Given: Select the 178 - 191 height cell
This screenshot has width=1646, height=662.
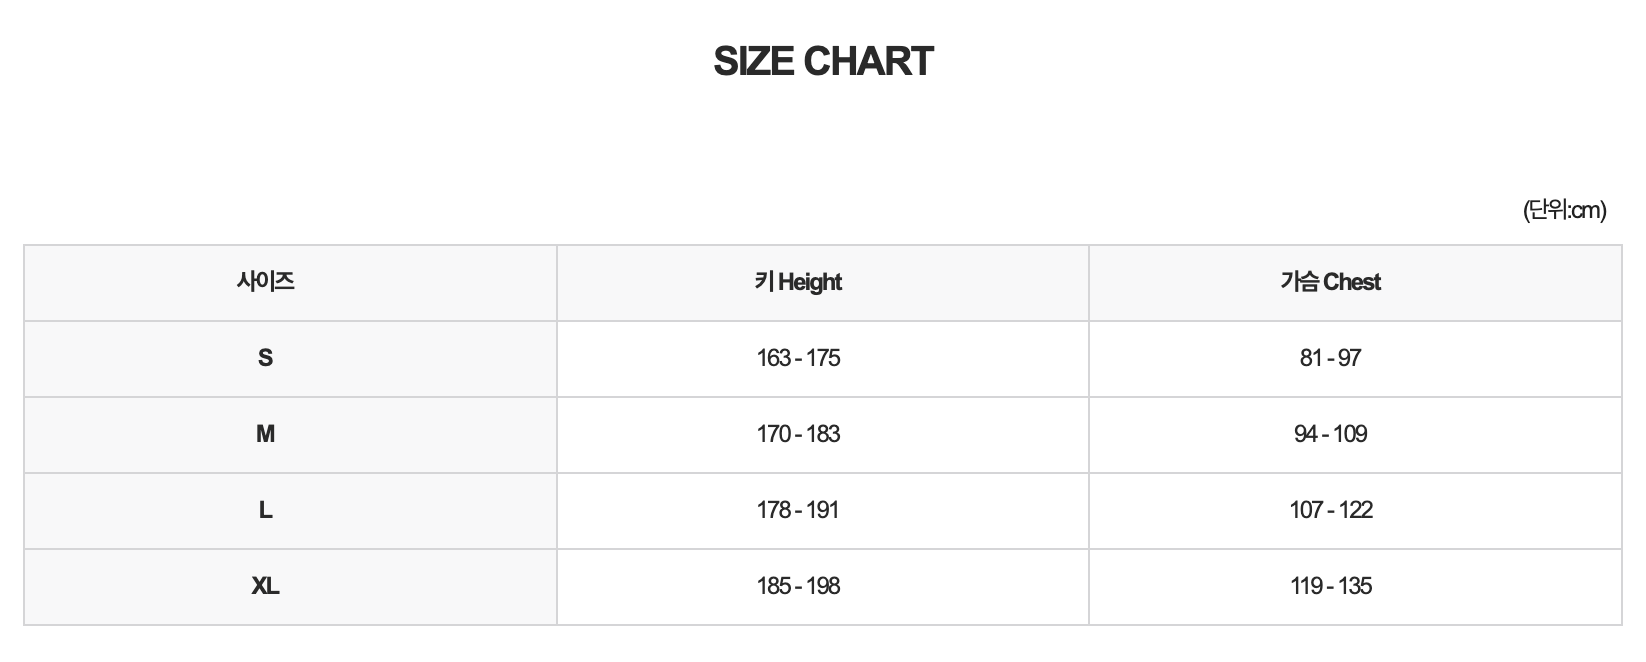Looking at the screenshot, I should click(798, 510).
